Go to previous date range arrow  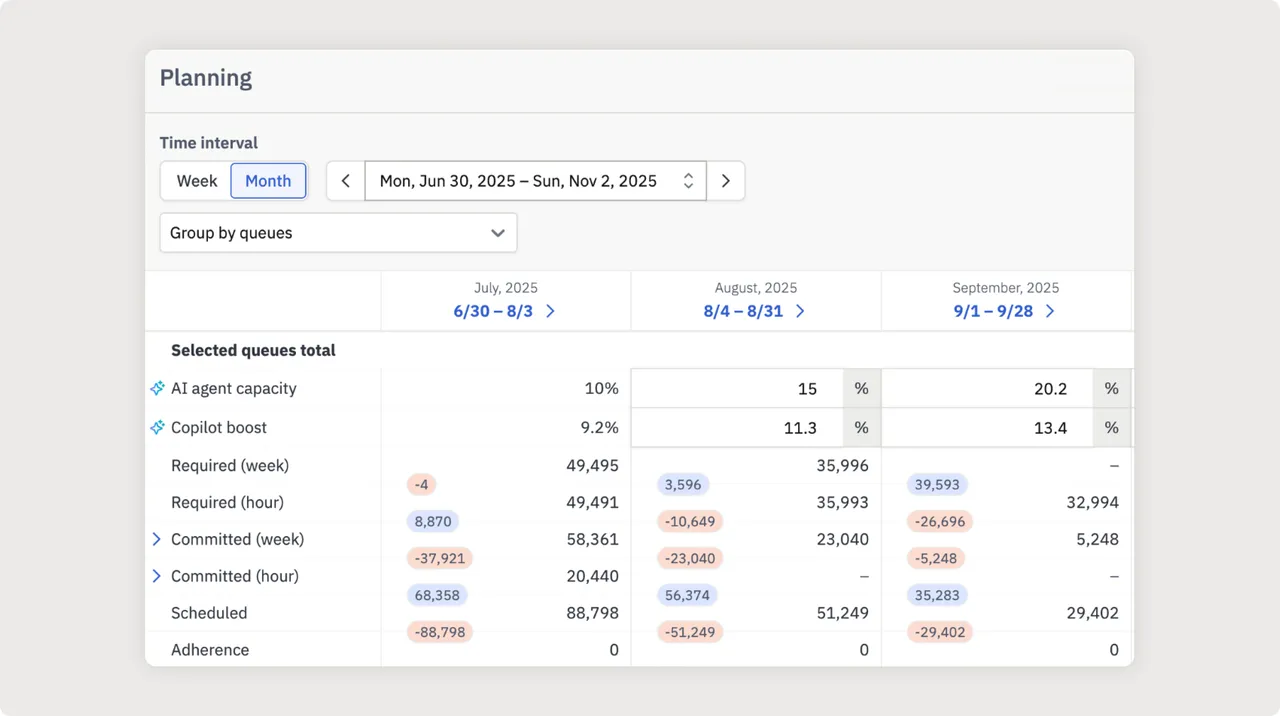click(x=346, y=181)
